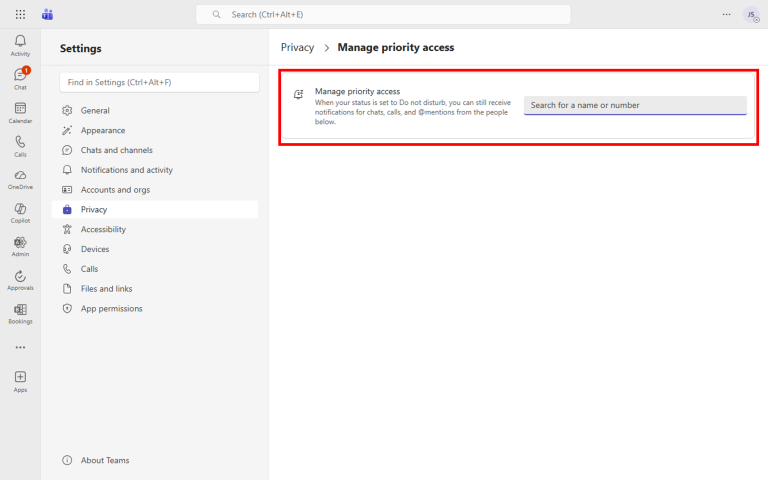
Task: Click the Privacy breadcrumb link
Action: coord(297,47)
